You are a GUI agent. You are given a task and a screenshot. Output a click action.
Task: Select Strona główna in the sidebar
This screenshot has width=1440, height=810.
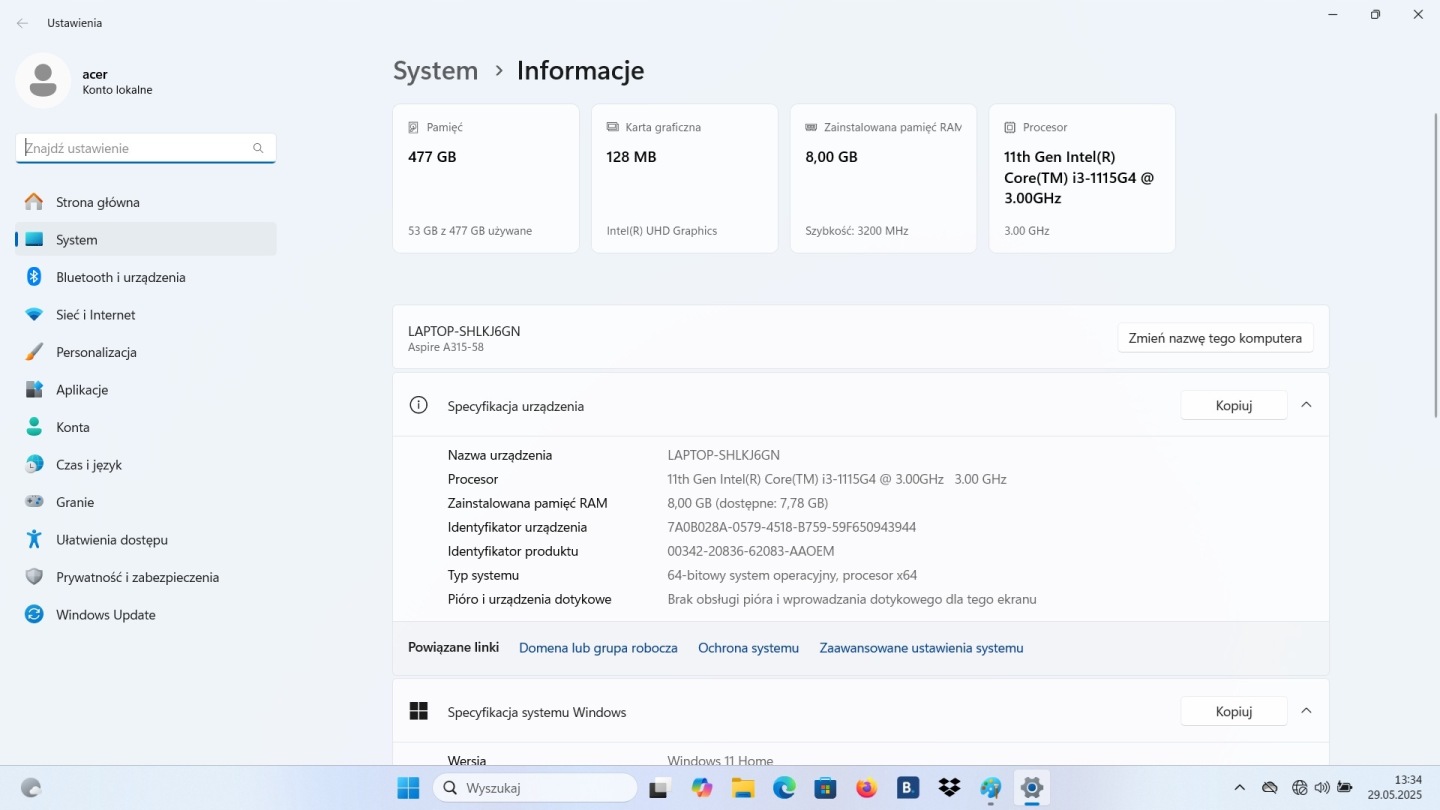pos(97,202)
